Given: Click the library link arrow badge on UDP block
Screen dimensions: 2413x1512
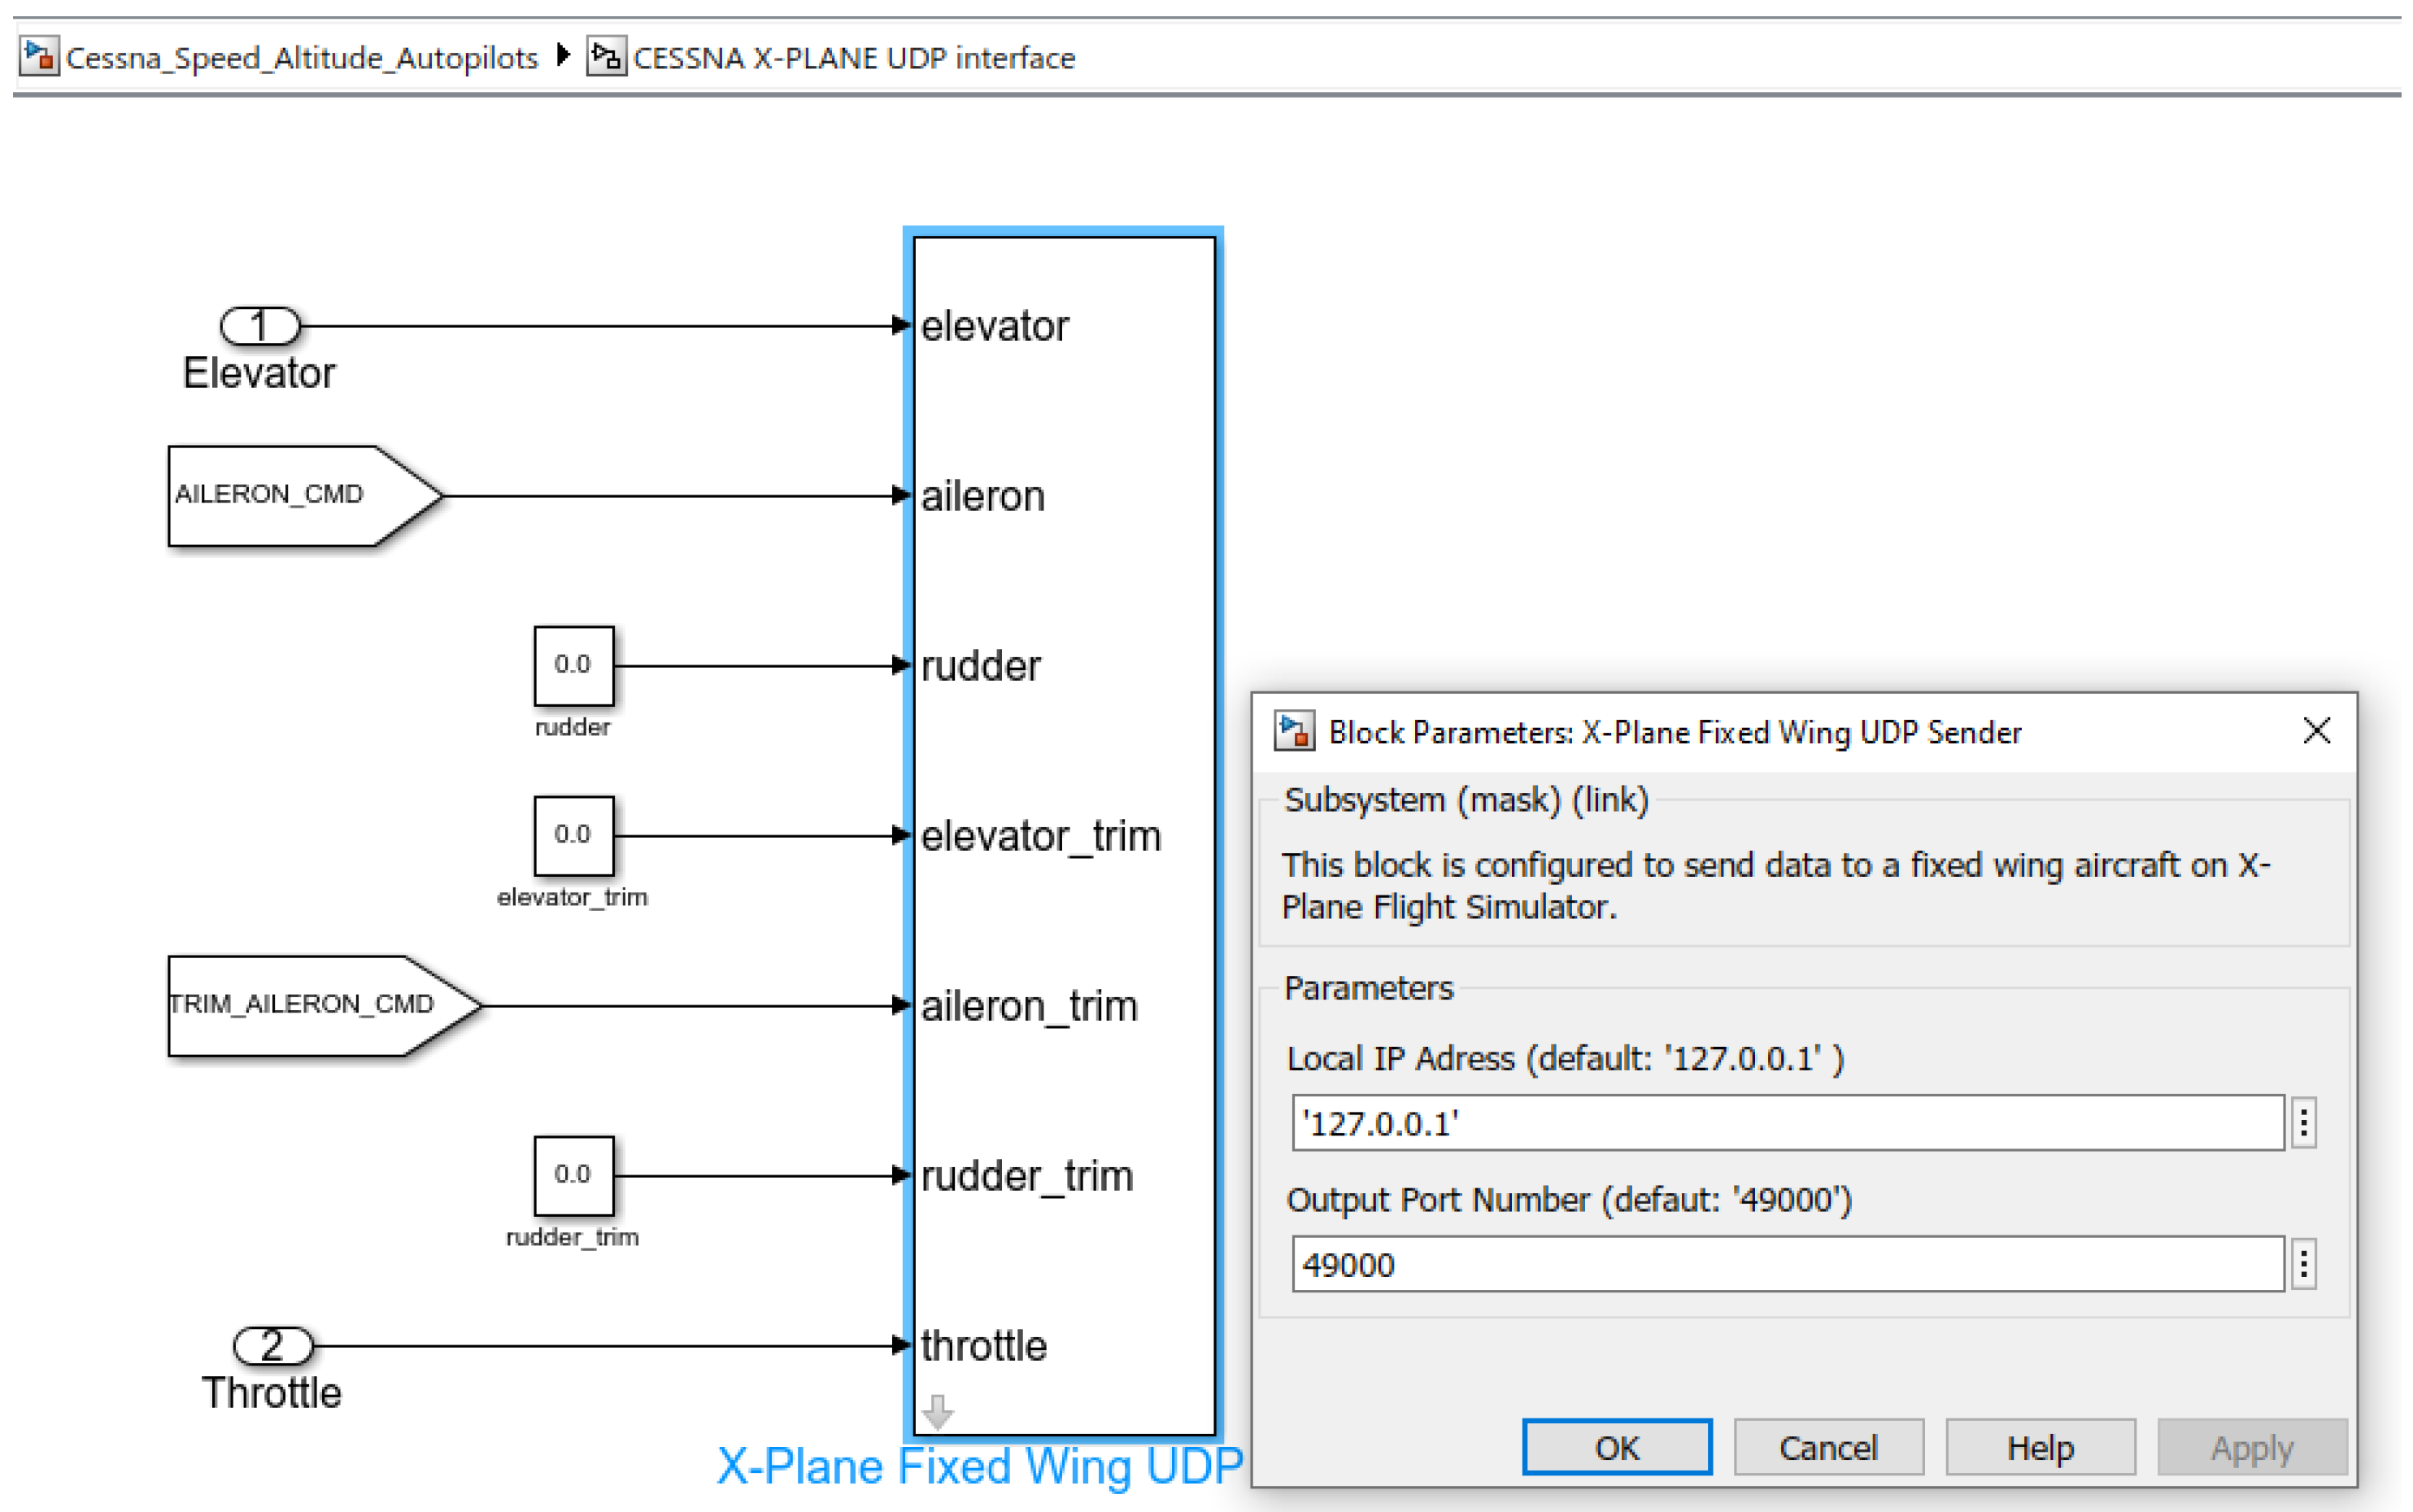Looking at the screenshot, I should point(937,1411).
